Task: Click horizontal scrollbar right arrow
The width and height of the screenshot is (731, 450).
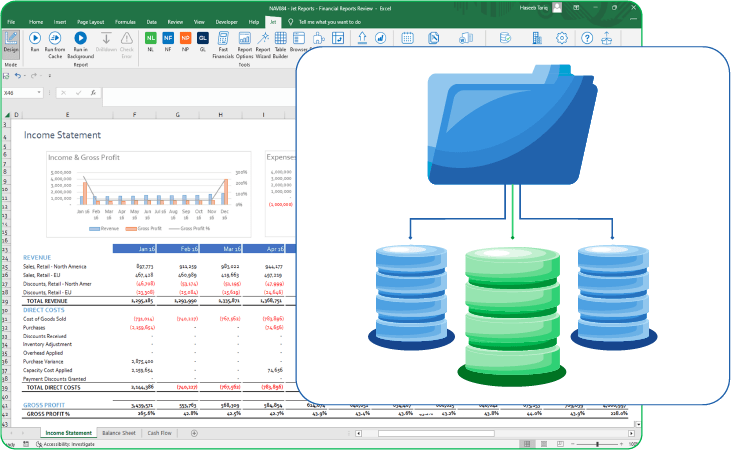Action: click(631, 433)
